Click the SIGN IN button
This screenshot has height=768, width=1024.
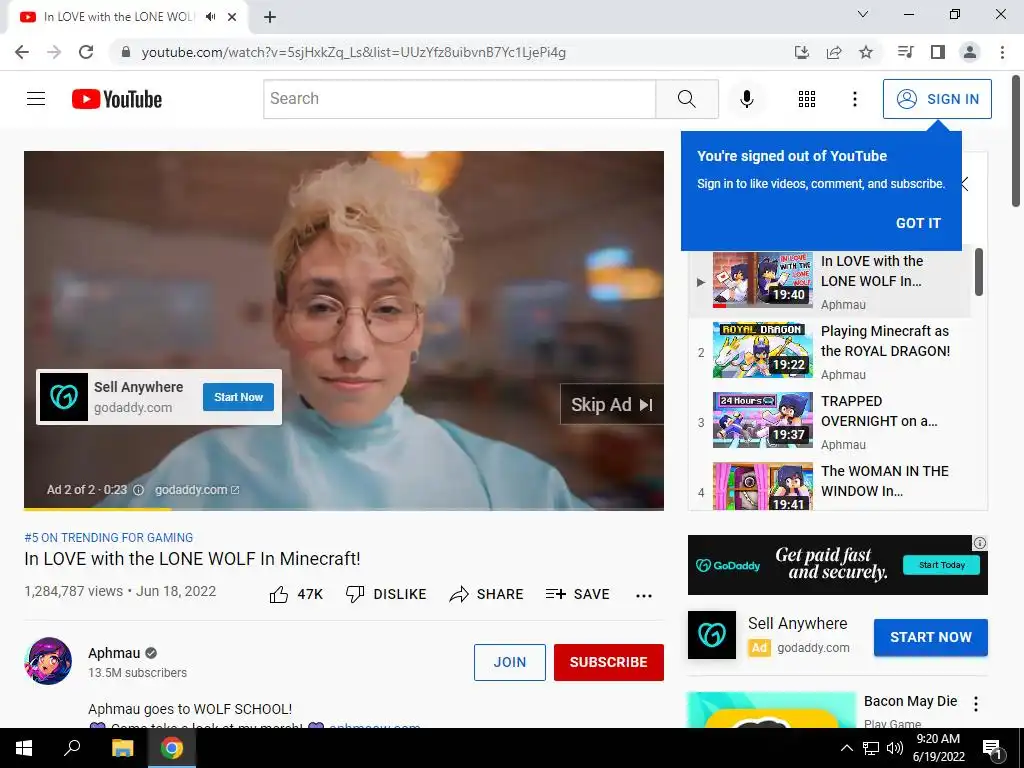937,99
